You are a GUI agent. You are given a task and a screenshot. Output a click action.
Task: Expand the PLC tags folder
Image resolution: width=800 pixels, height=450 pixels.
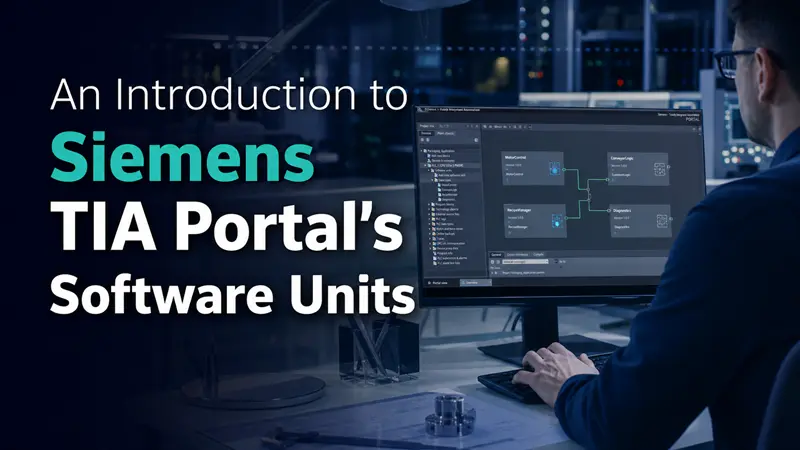pyautogui.click(x=430, y=219)
